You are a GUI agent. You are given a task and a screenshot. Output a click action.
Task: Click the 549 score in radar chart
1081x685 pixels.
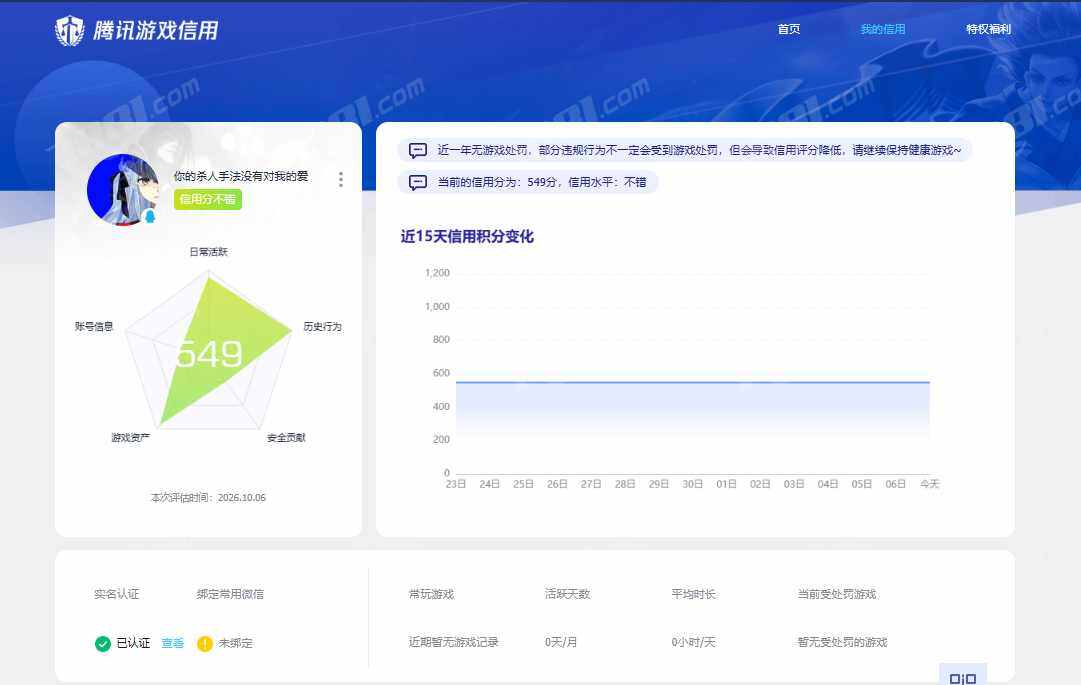pos(209,354)
